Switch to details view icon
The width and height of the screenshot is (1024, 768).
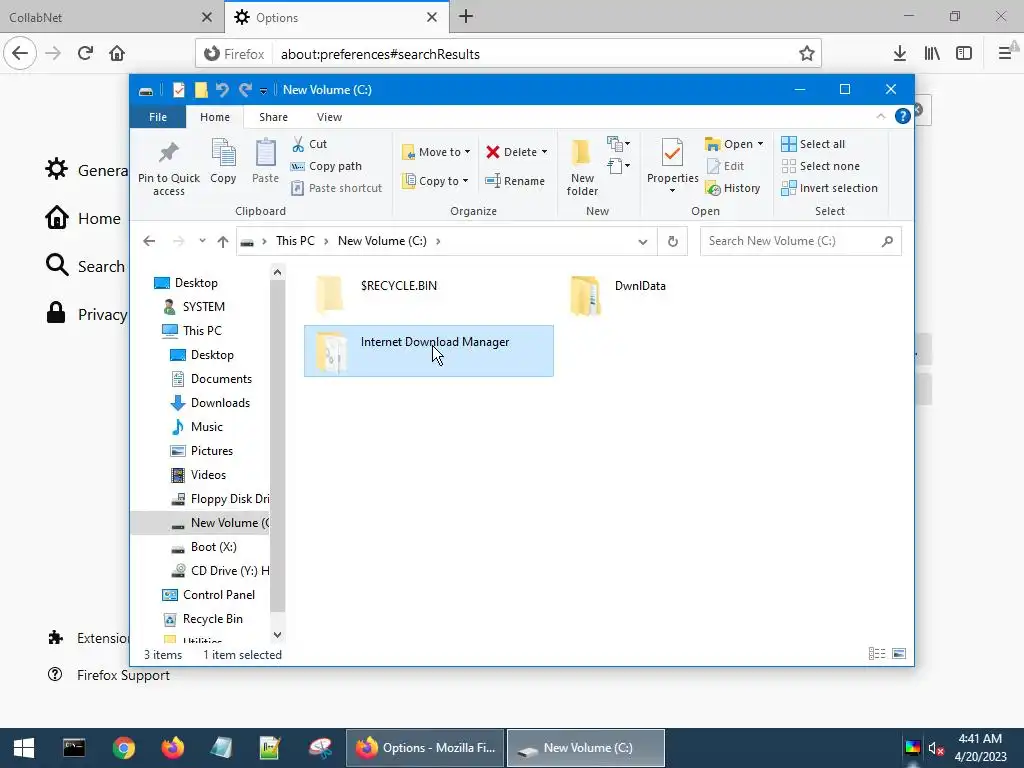coord(877,654)
